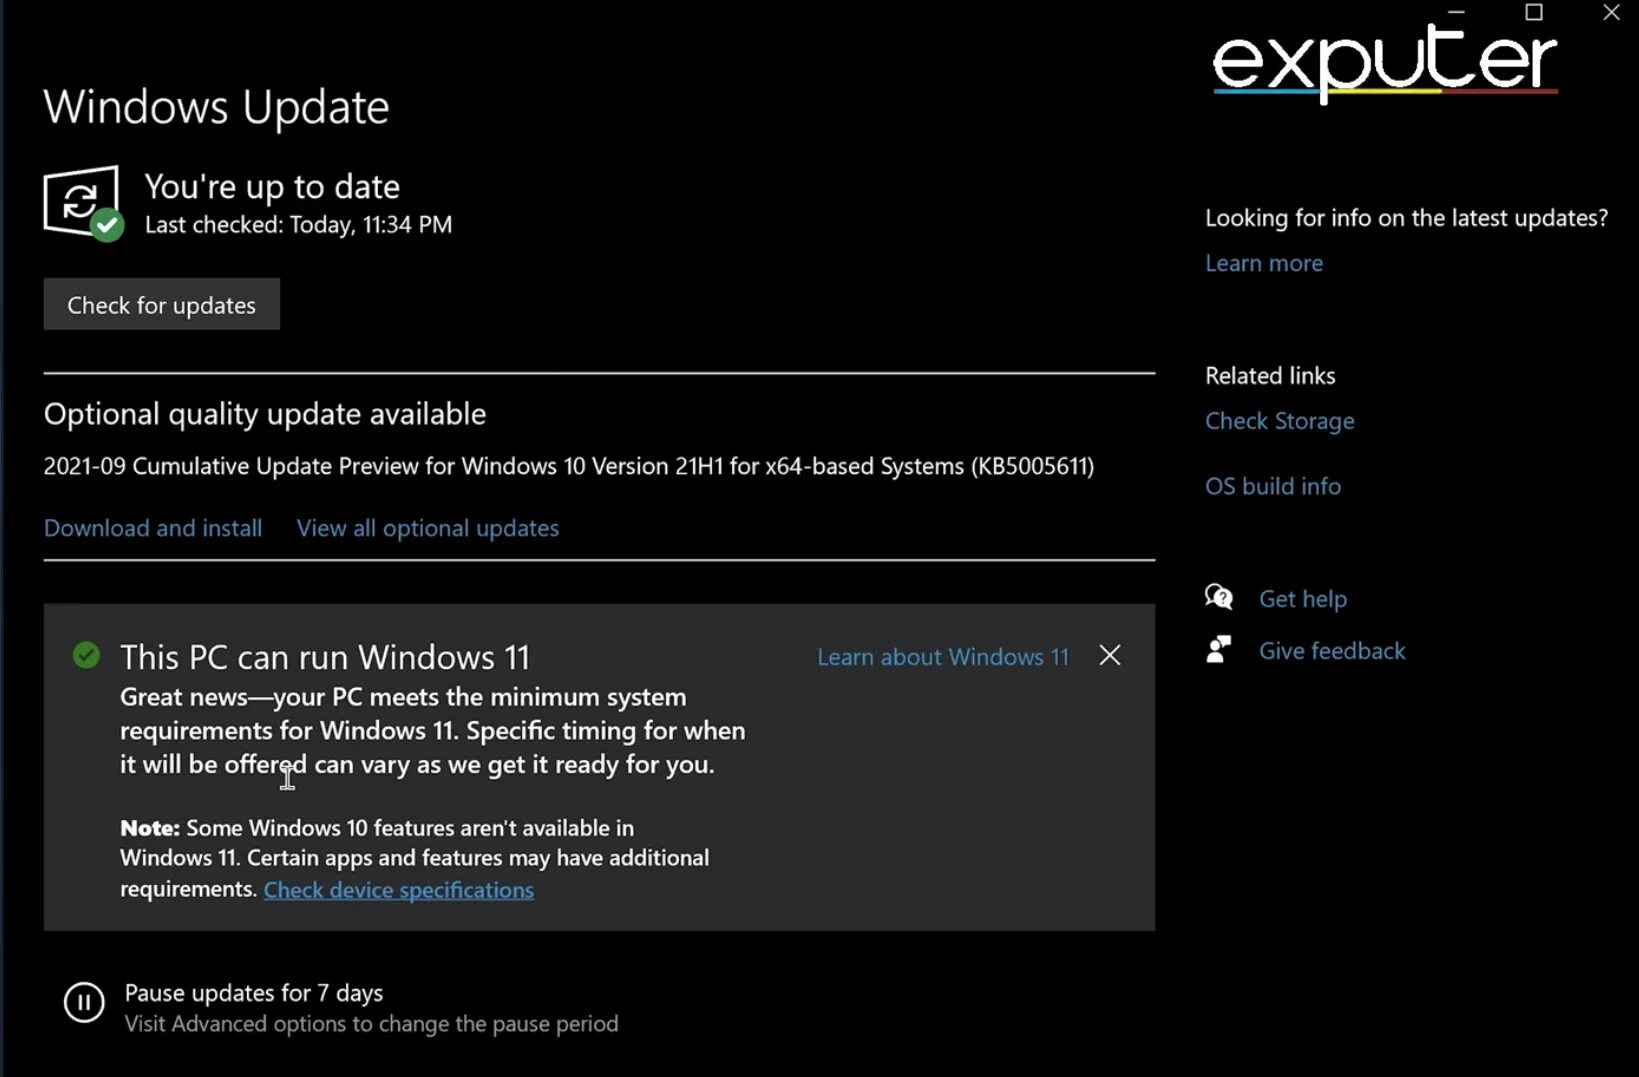Open View all optional updates
The image size is (1639, 1077).
click(x=428, y=528)
